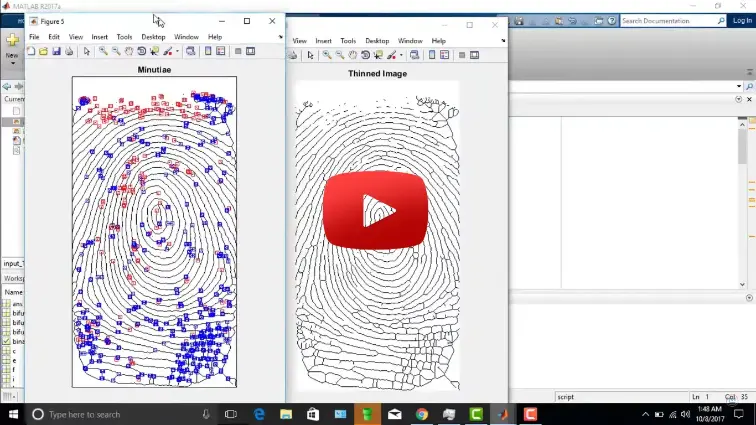Image resolution: width=756 pixels, height=425 pixels.
Task: Activate Zoom In in Thinned Image window toolbar
Action: [327, 55]
